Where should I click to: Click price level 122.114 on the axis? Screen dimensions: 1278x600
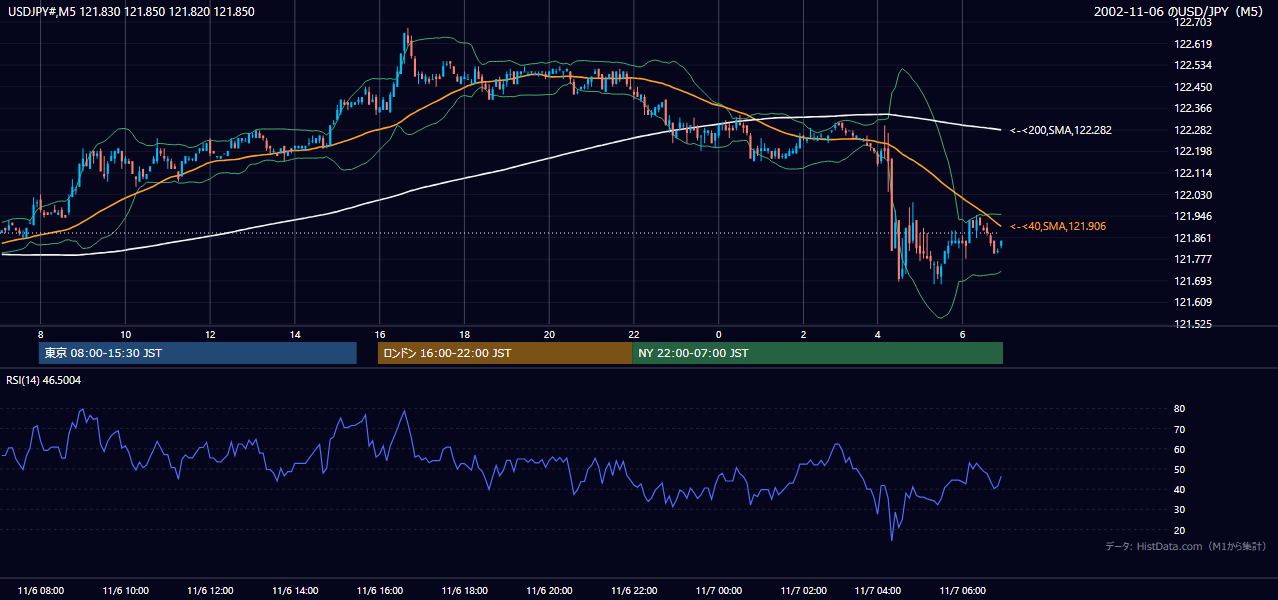tap(1194, 173)
